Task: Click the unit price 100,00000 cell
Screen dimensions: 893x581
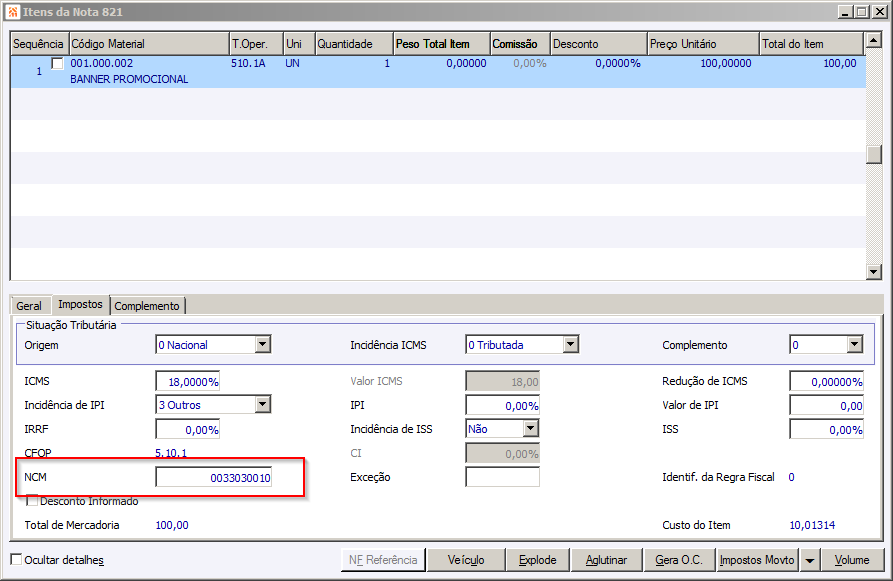Action: point(726,63)
